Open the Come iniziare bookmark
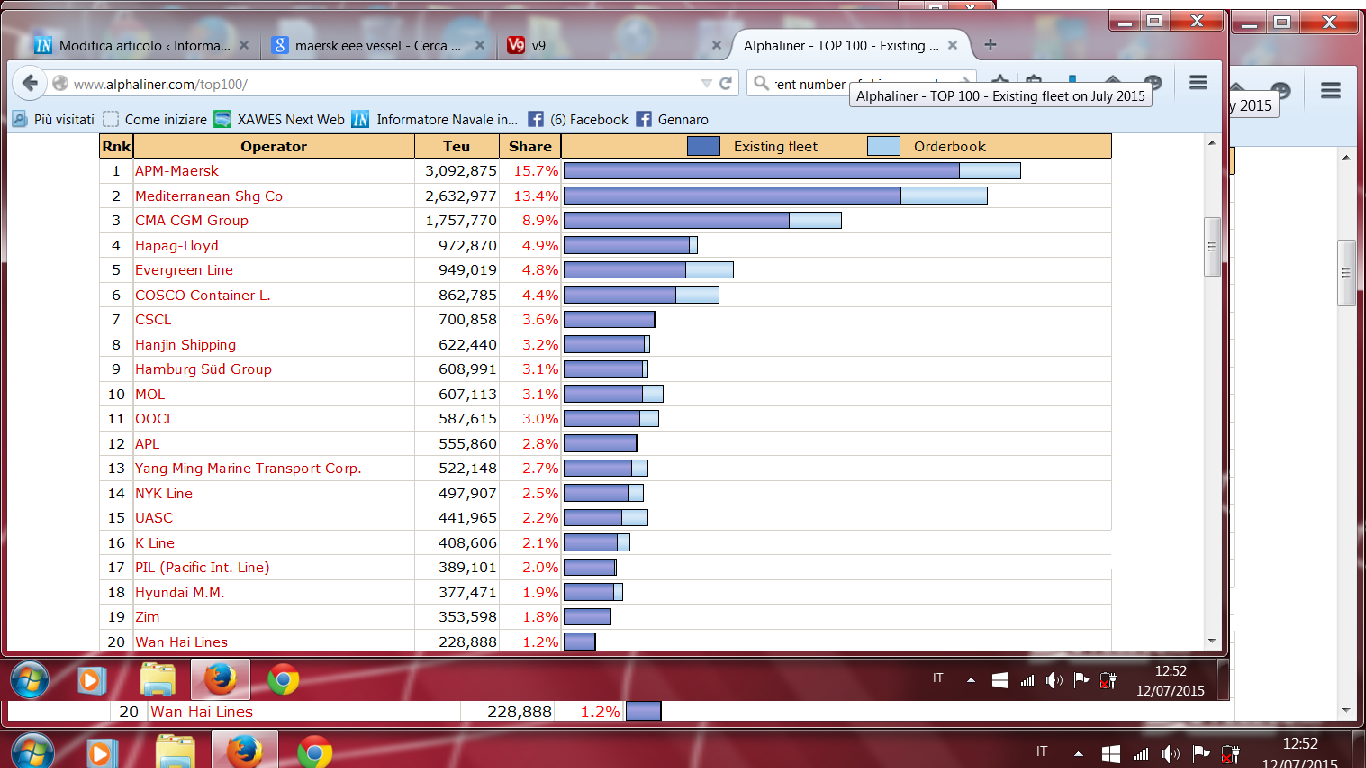 (155, 119)
